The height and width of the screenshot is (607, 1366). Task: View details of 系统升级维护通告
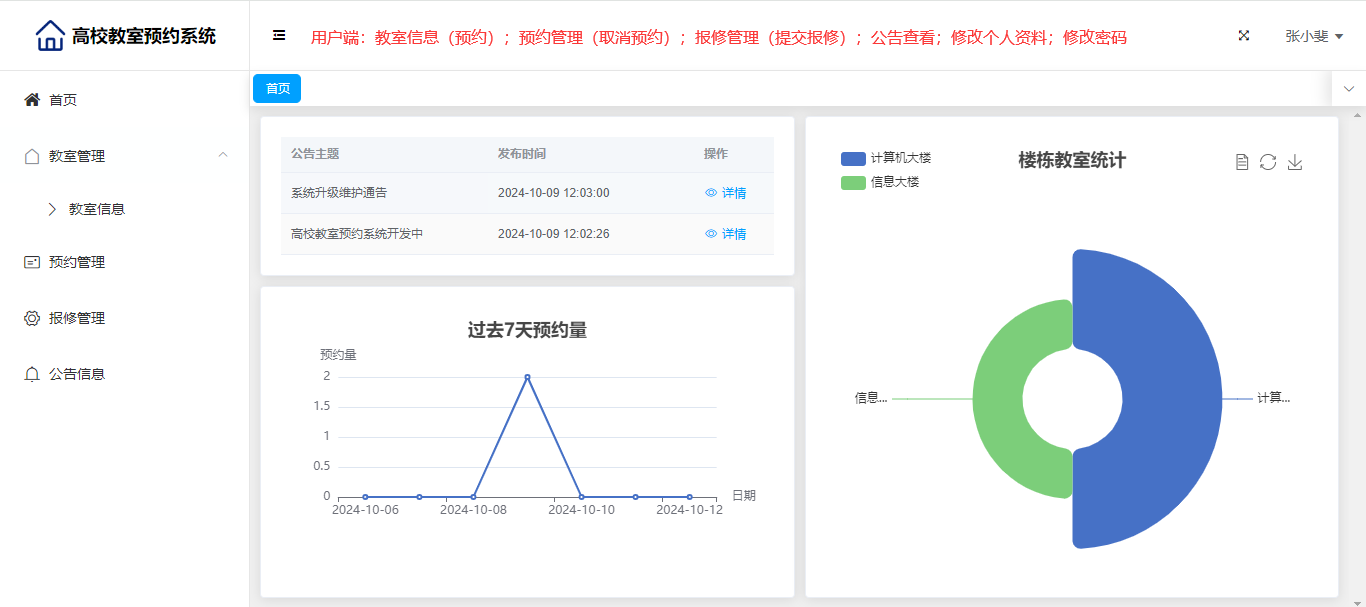click(x=726, y=193)
